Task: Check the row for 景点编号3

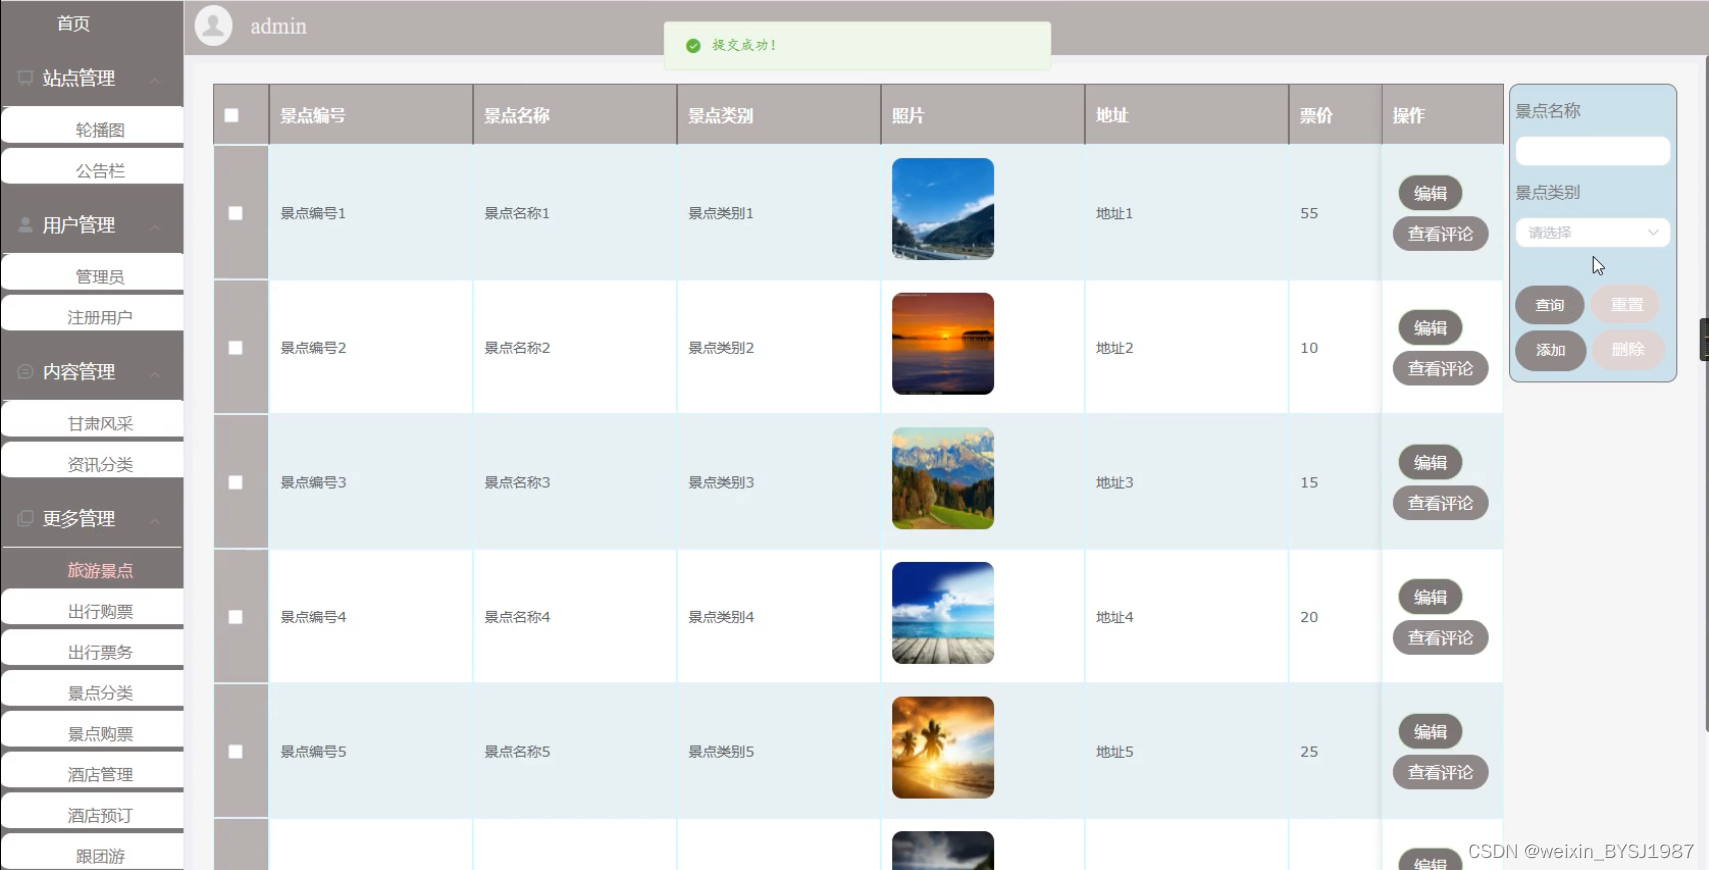Action: click(x=235, y=482)
